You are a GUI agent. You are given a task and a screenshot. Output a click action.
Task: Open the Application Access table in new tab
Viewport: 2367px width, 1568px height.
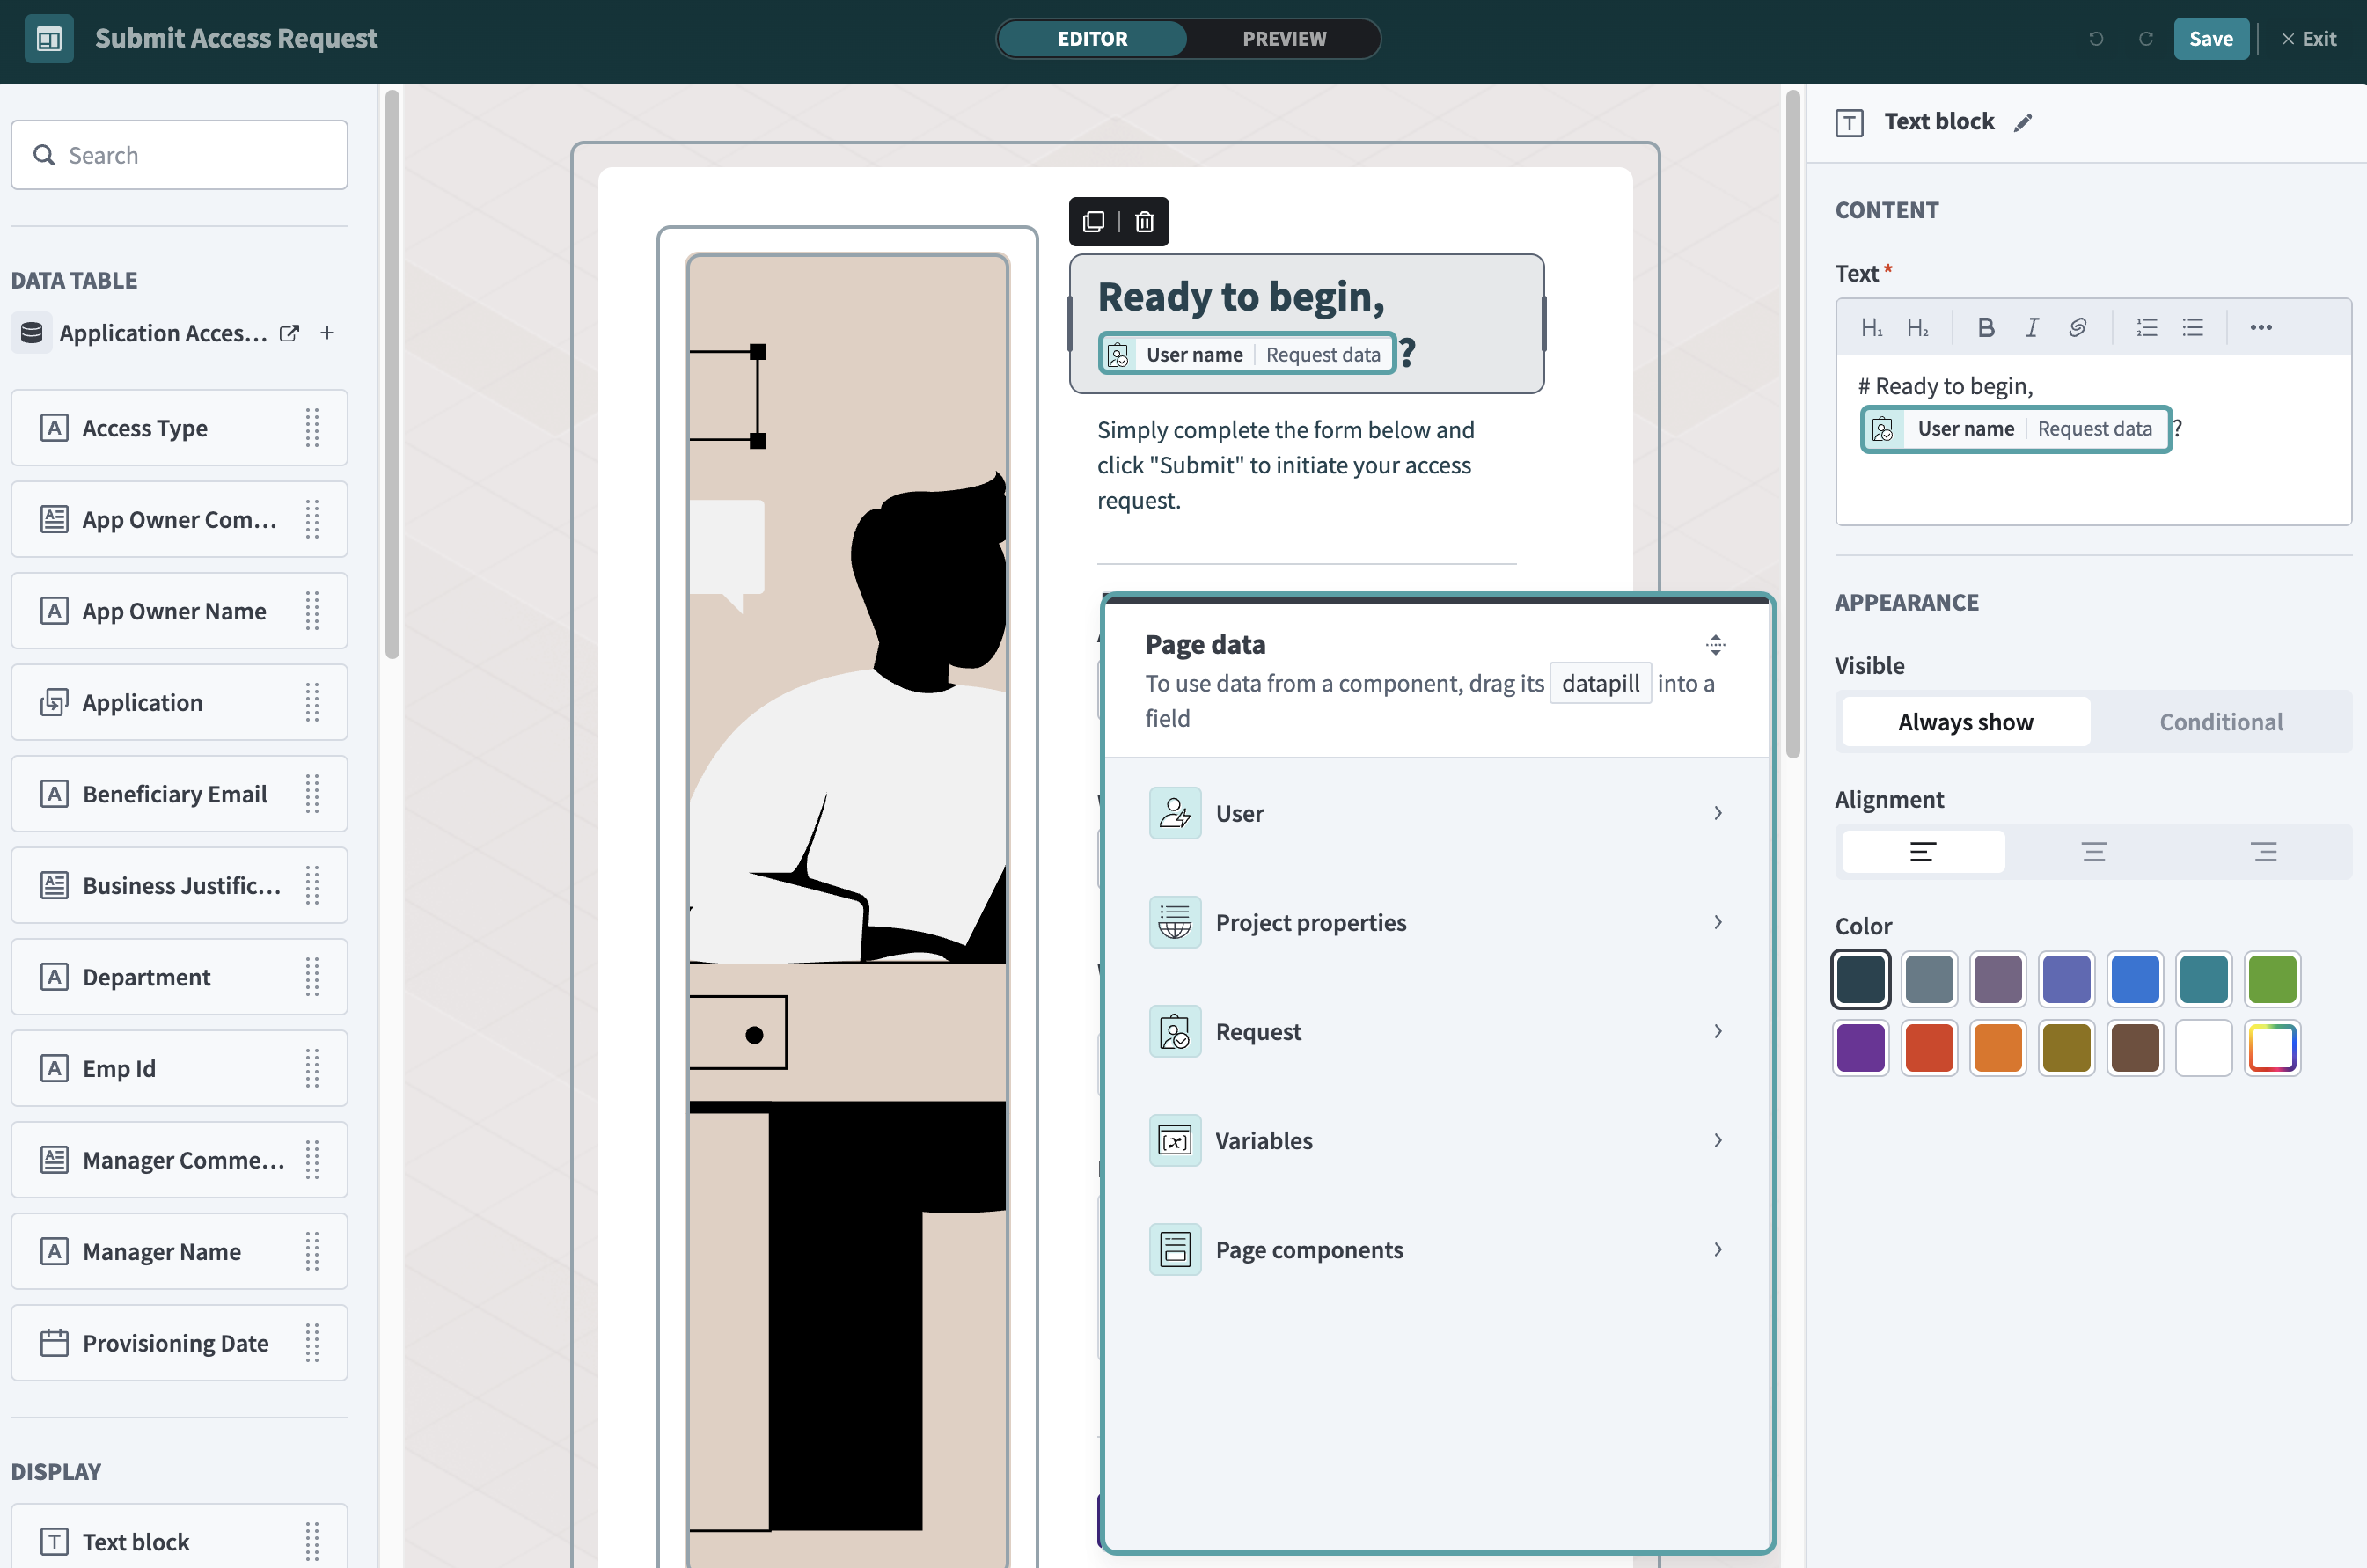289,333
